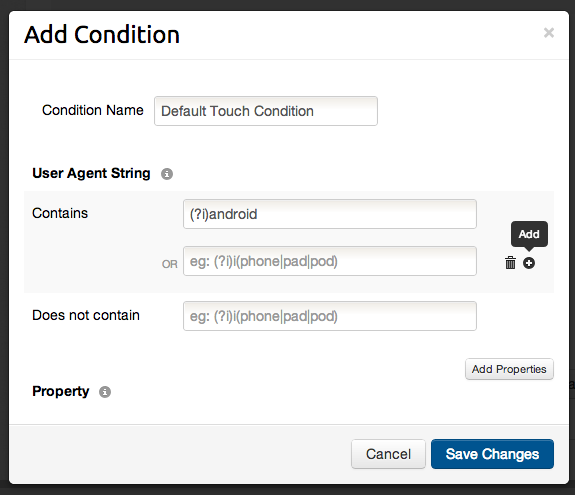Close the Add Condition dialog with X
This screenshot has height=495, width=575.
point(549,33)
